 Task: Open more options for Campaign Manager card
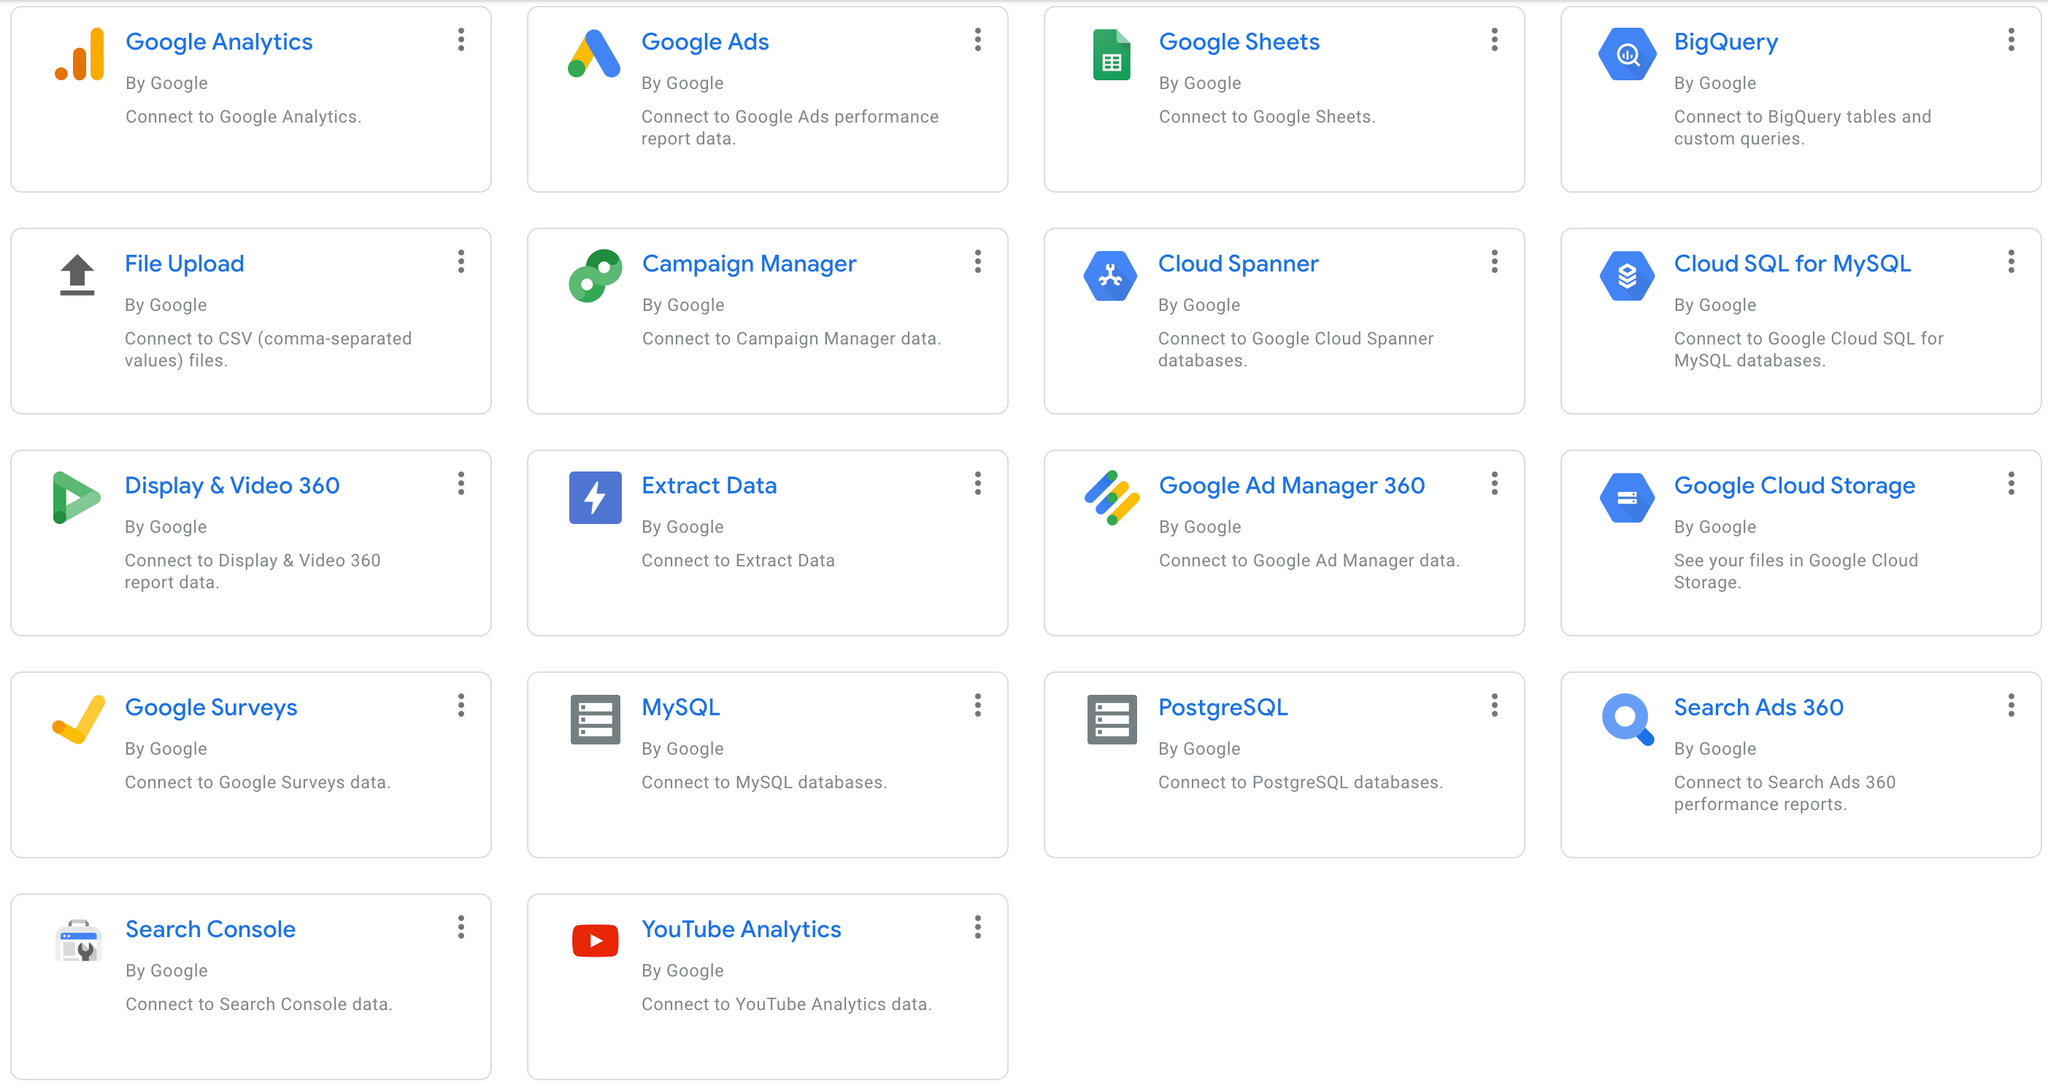click(978, 262)
